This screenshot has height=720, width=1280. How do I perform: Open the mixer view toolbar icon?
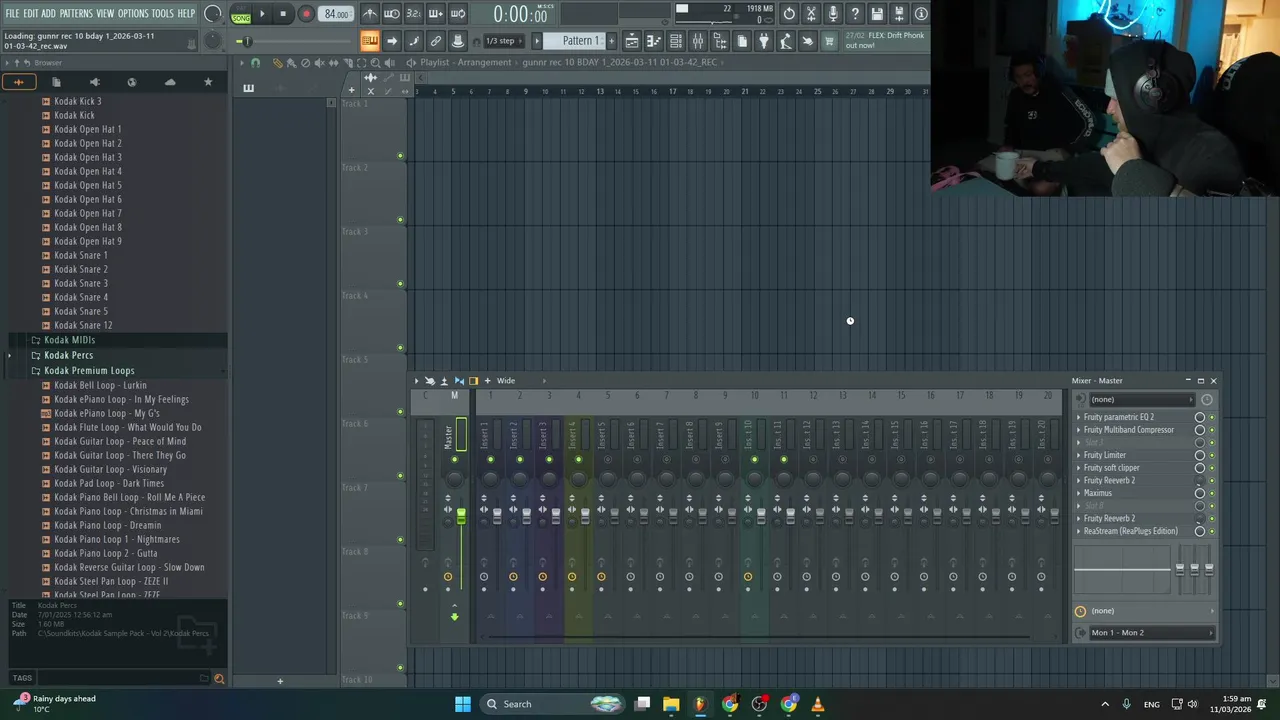(698, 41)
